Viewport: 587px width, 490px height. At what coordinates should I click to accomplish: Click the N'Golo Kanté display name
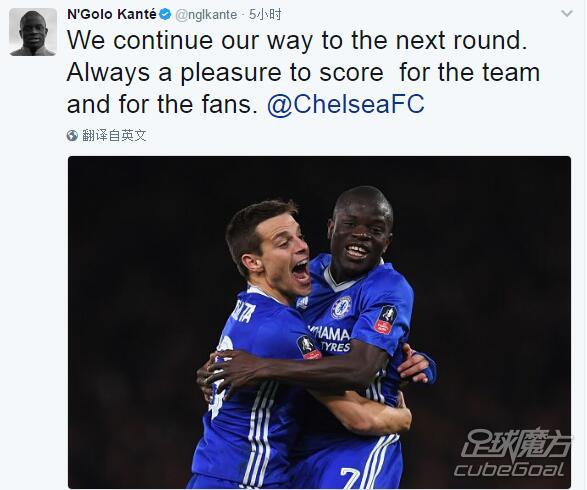point(112,15)
